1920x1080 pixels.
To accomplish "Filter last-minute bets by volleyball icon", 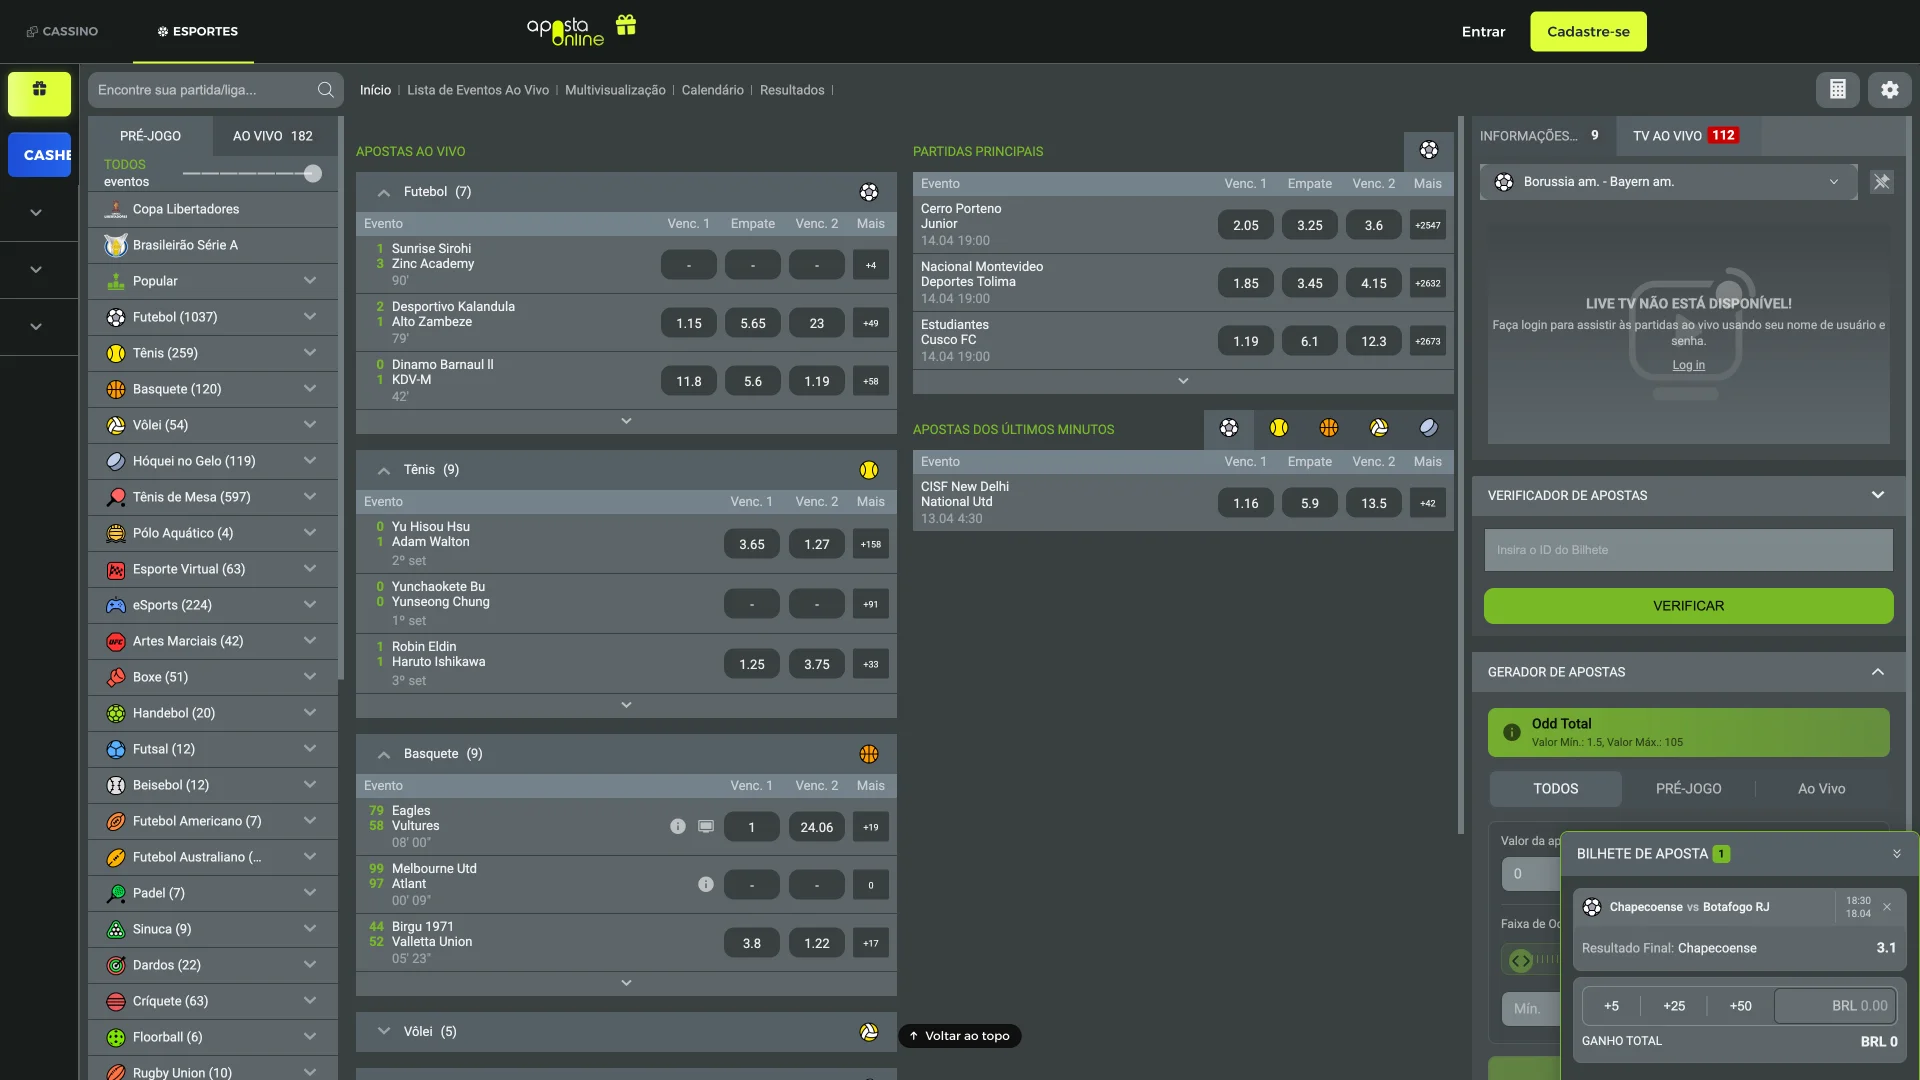I will coord(1379,428).
